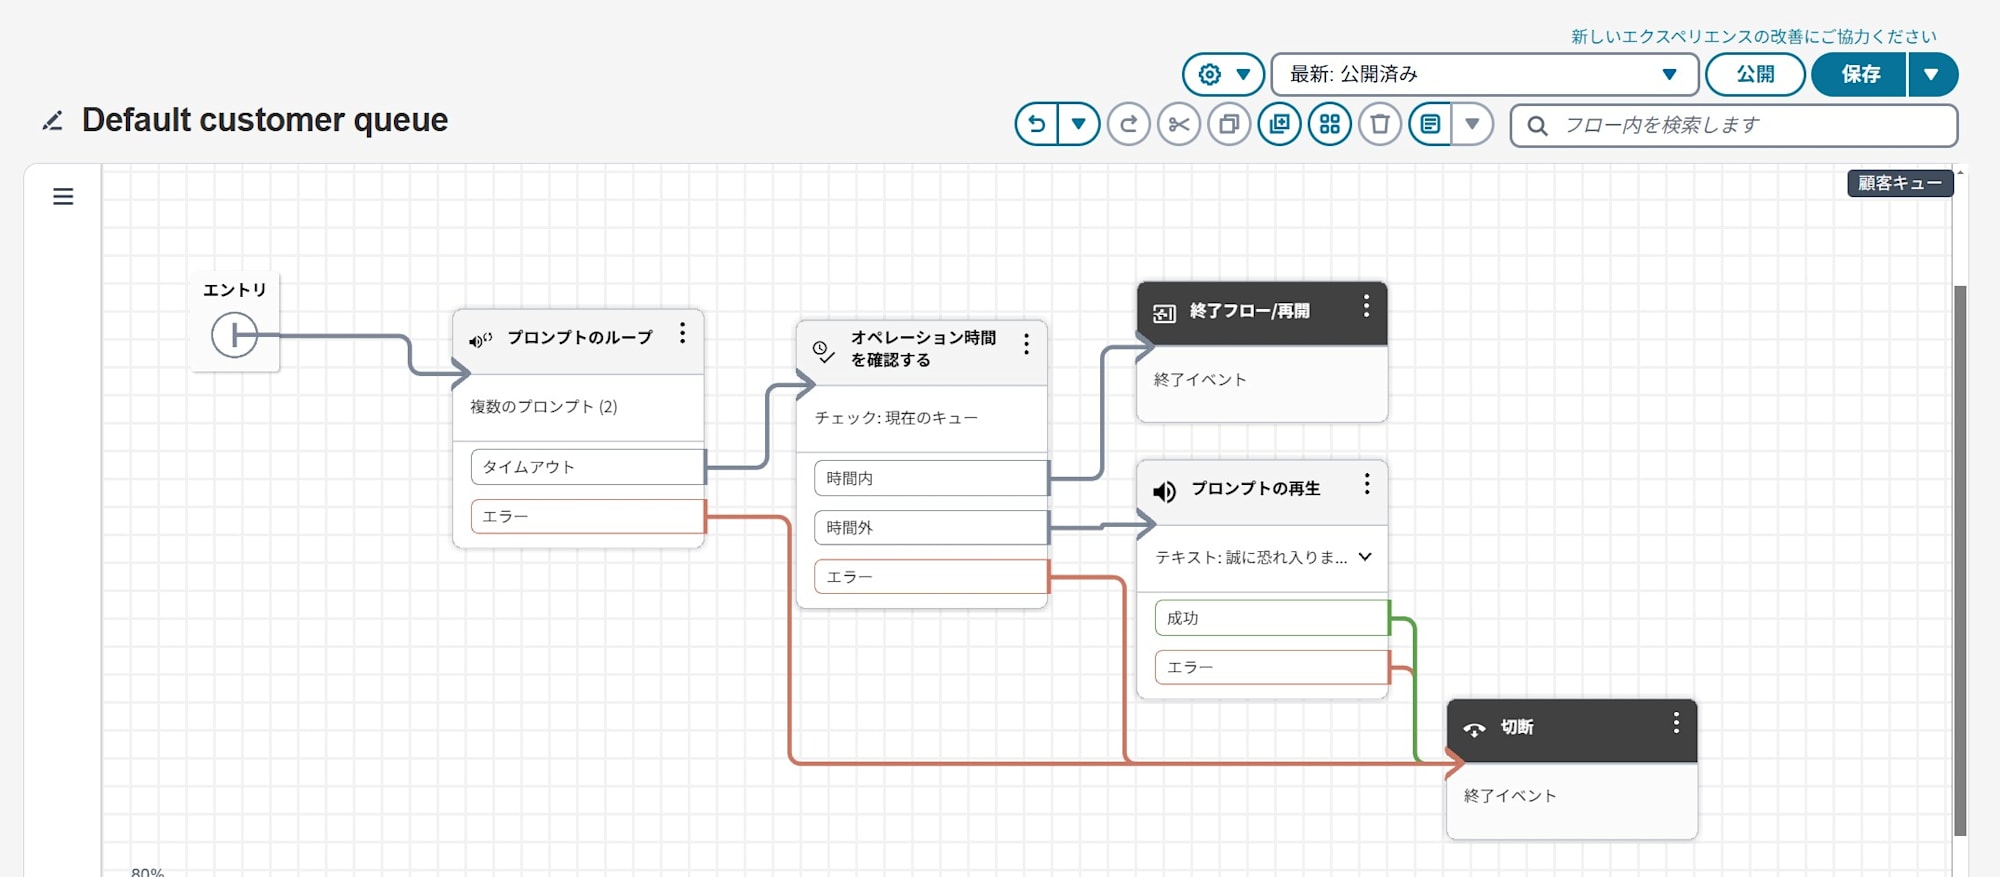The width and height of the screenshot is (2000, 877).
Task: Click the 切断 phone hang-up icon
Action: [x=1474, y=729]
